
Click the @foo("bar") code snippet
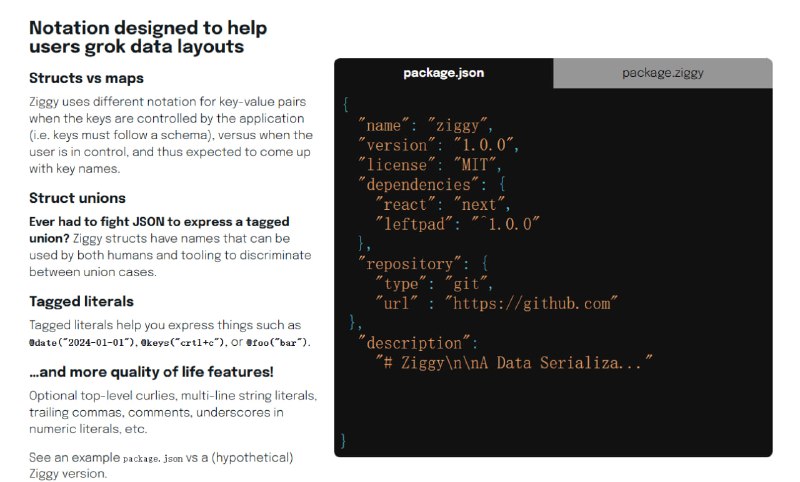278,342
